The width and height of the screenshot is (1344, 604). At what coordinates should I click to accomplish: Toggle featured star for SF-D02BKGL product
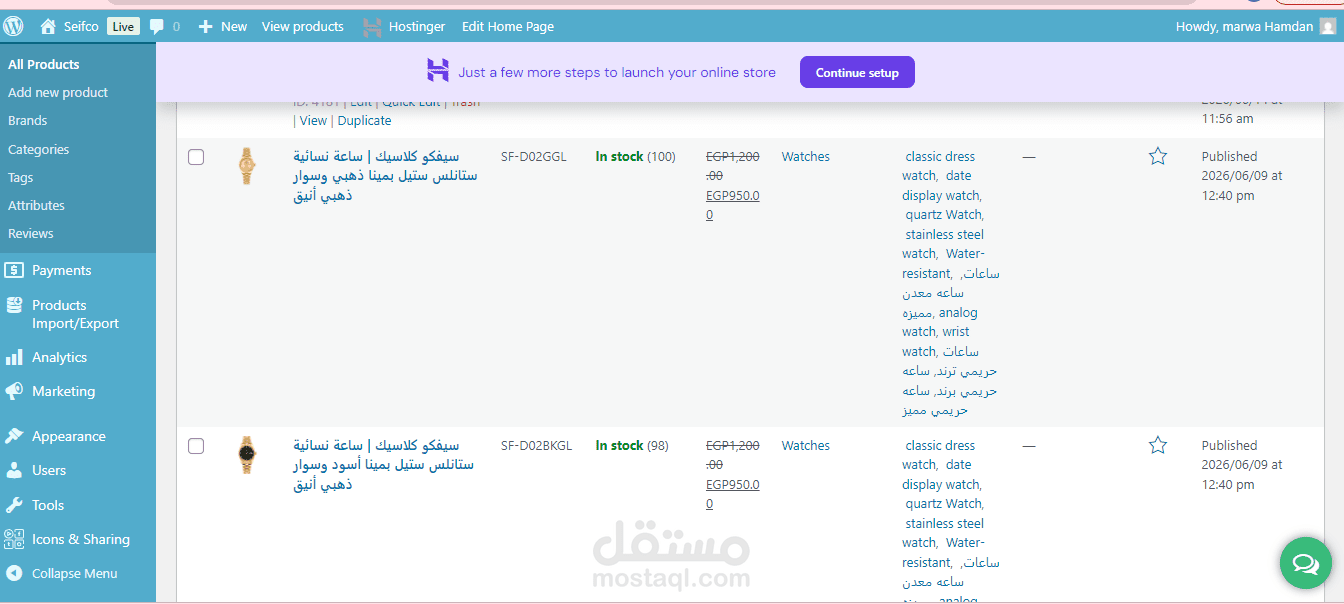1158,445
